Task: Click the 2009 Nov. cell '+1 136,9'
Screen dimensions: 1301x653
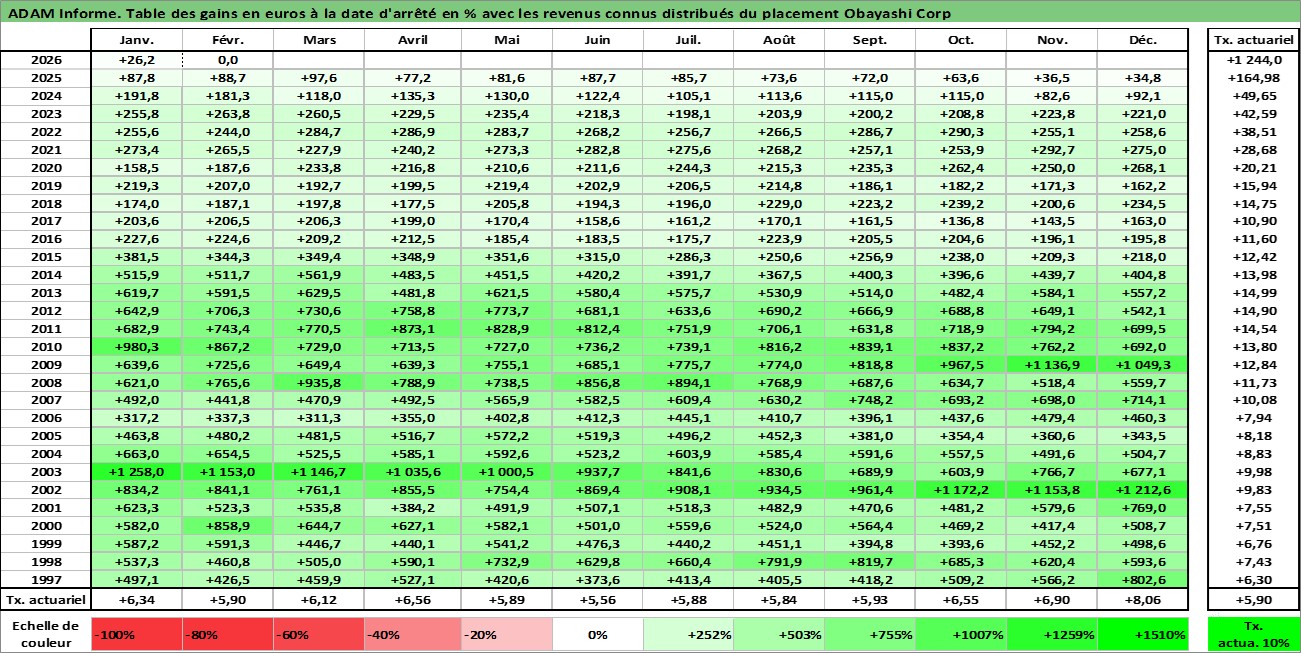Action: point(1052,364)
